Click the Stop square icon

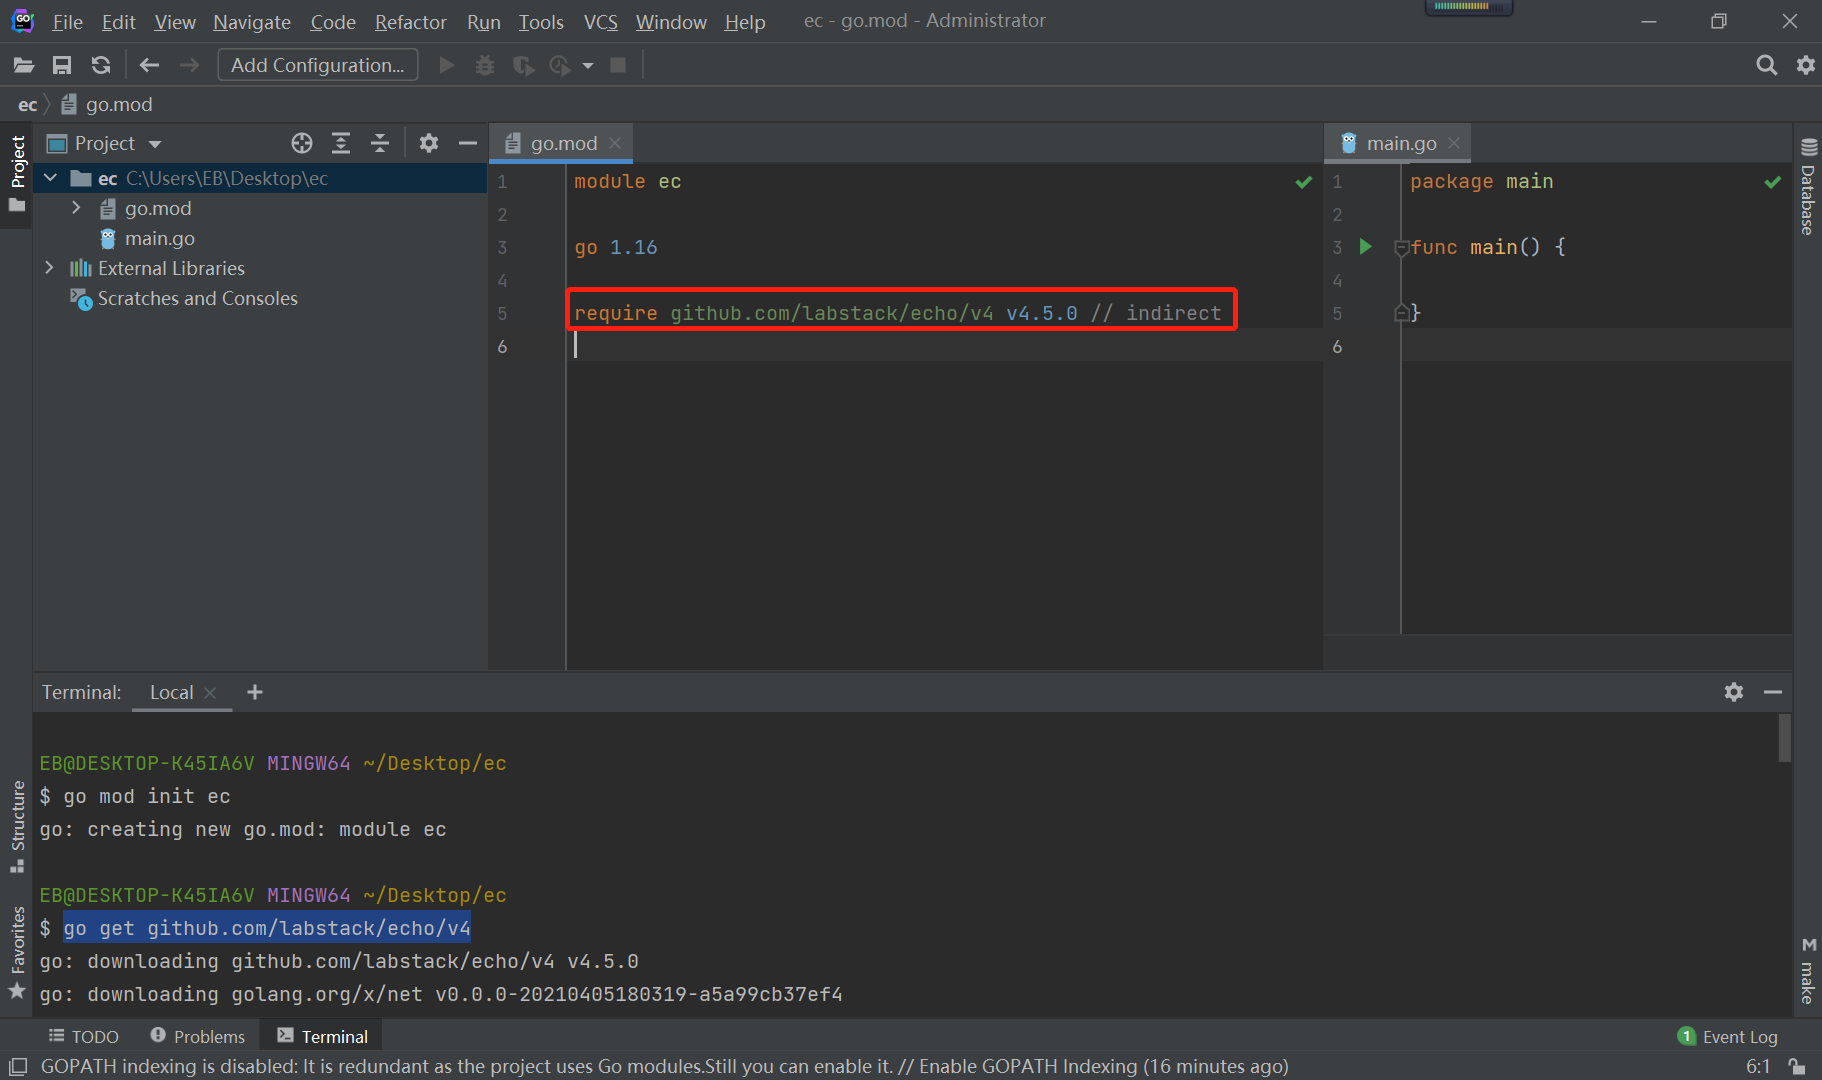pos(618,65)
